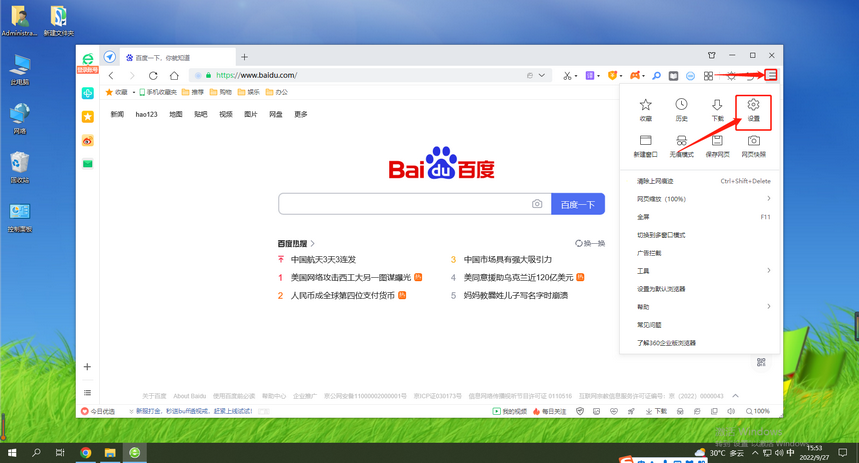
Task: Open hot search 人民币成全球第四位支付货币
Action: tap(342, 295)
